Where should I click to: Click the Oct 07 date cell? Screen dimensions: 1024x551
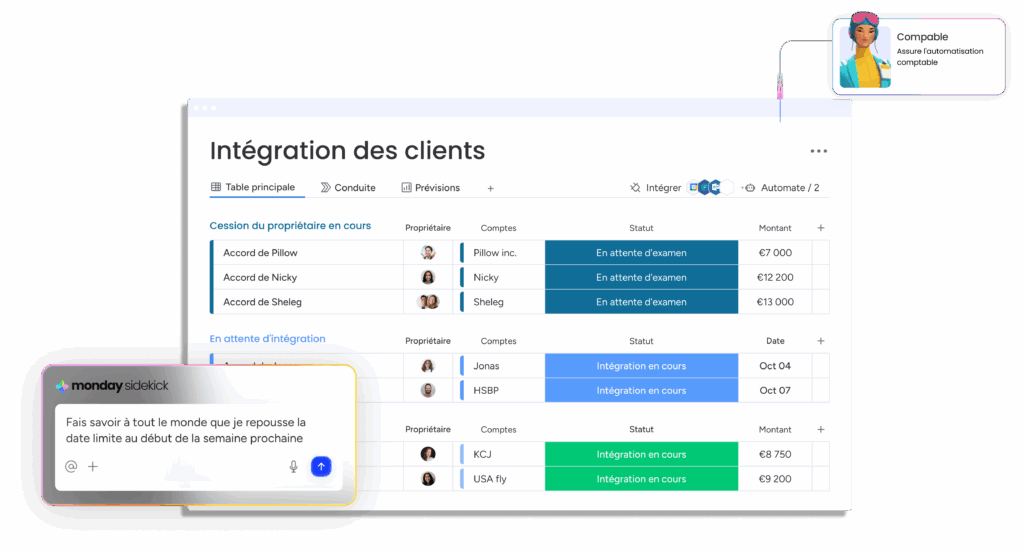[775, 390]
